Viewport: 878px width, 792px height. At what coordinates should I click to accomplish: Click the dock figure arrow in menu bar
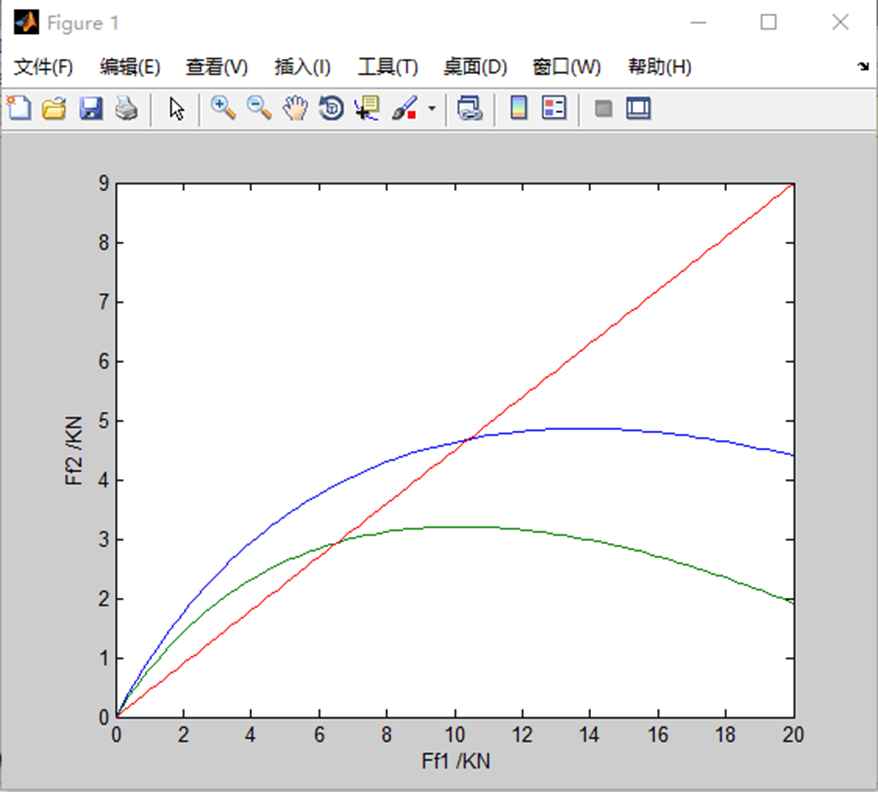click(863, 66)
